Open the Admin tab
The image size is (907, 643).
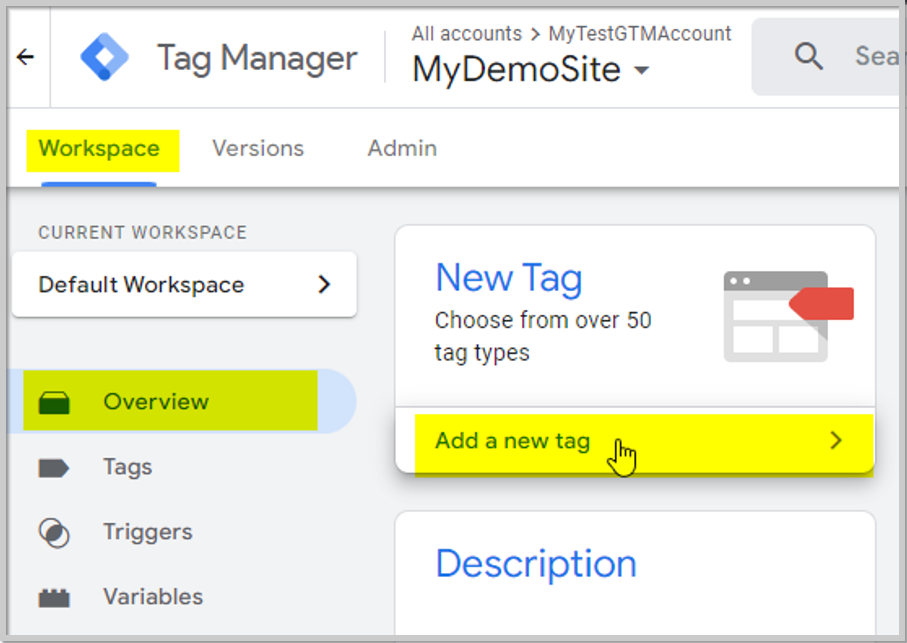pyautogui.click(x=402, y=149)
